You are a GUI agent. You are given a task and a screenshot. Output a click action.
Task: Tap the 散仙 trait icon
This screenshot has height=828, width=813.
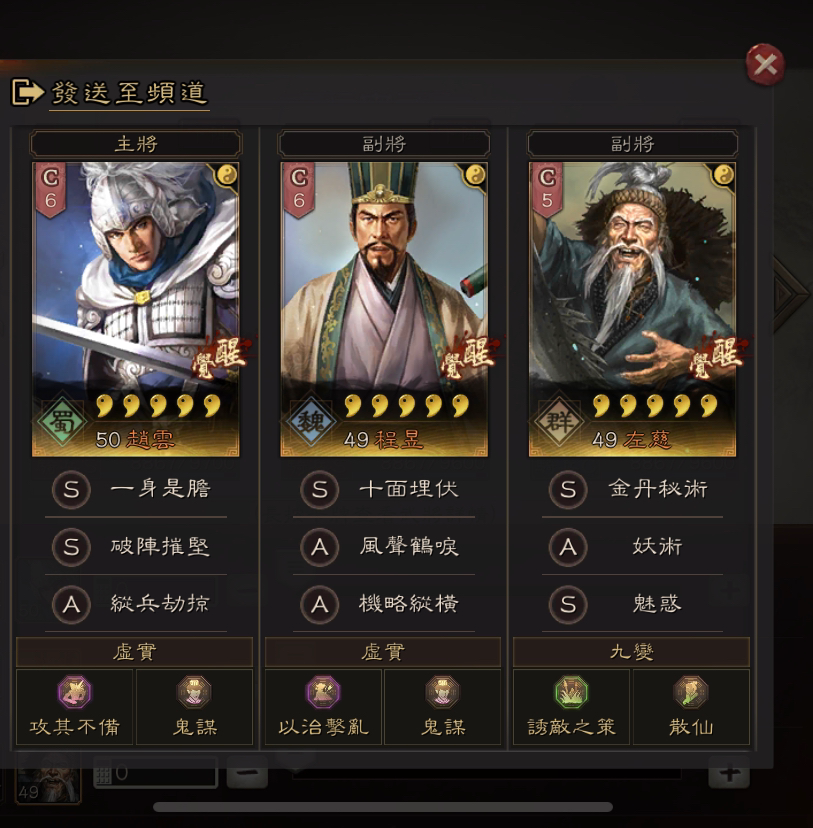[691, 692]
